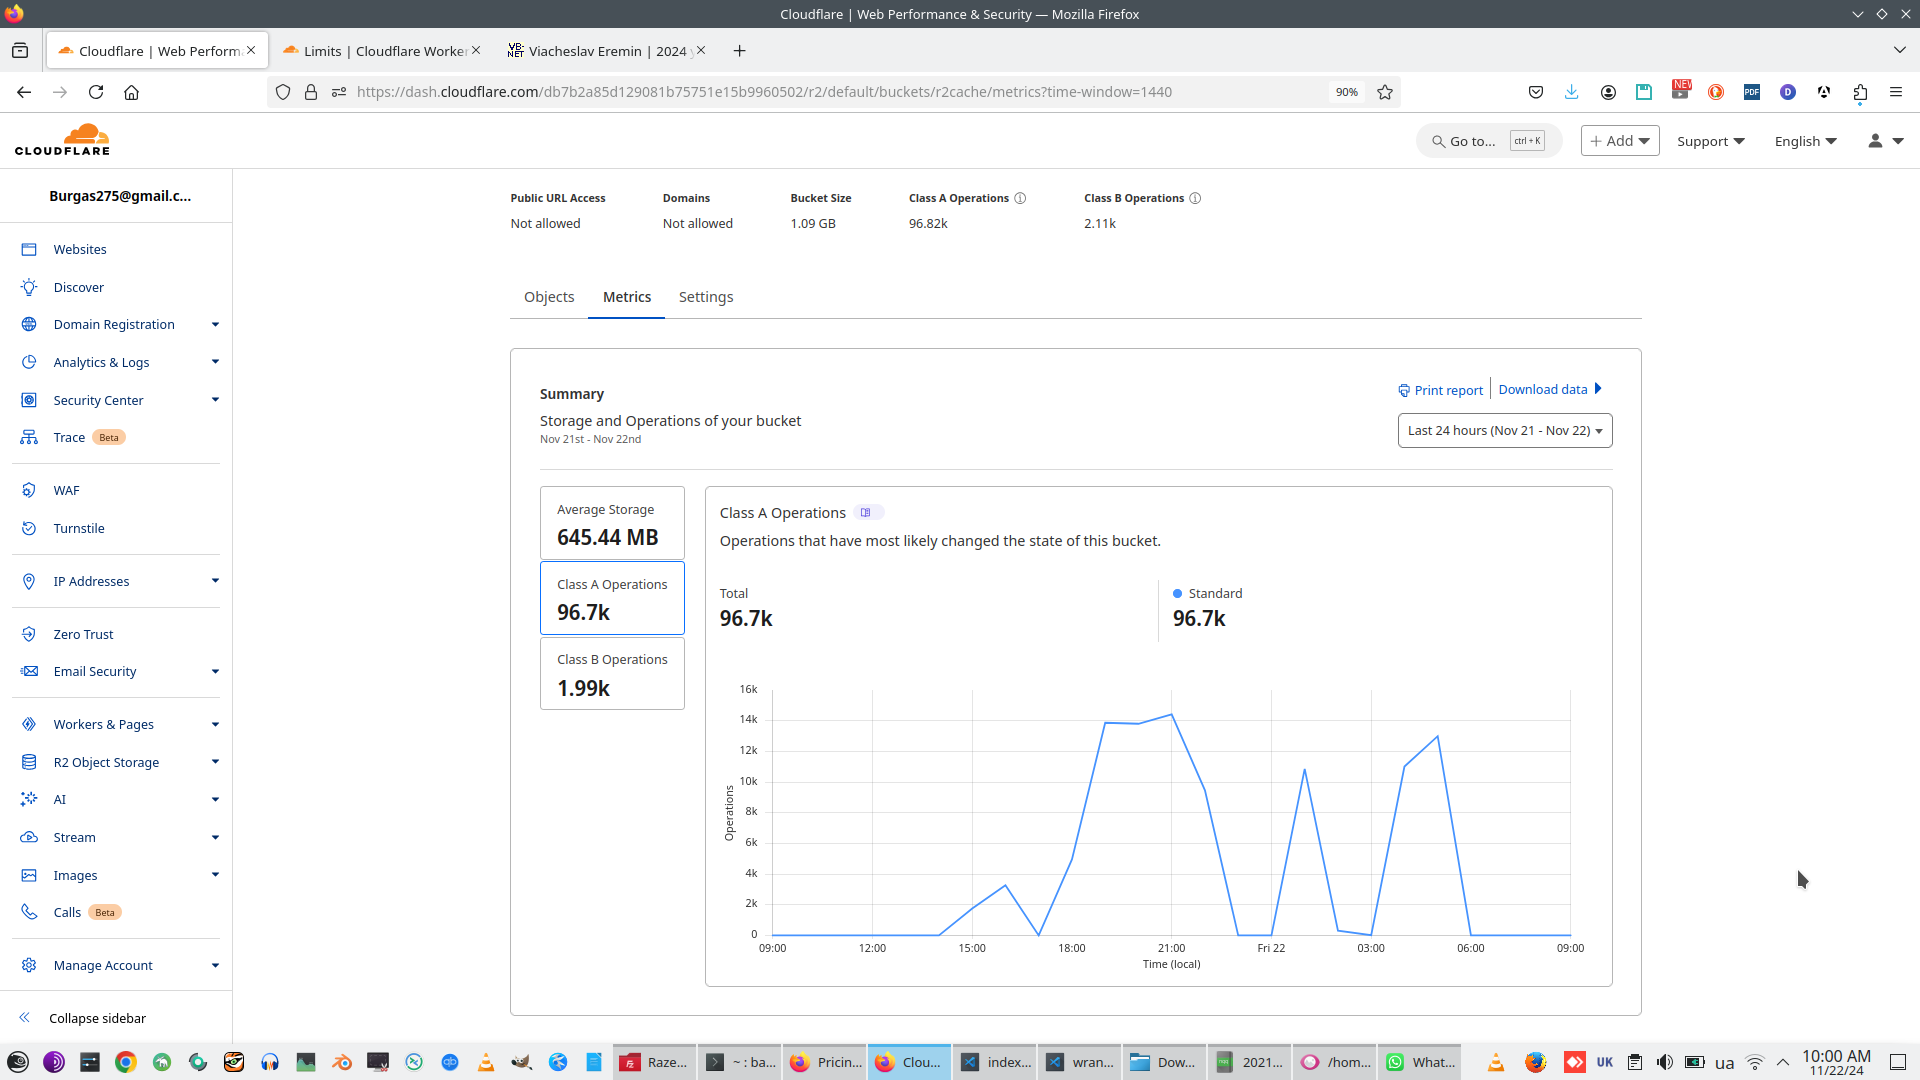Click the Download data link

click(x=1543, y=390)
